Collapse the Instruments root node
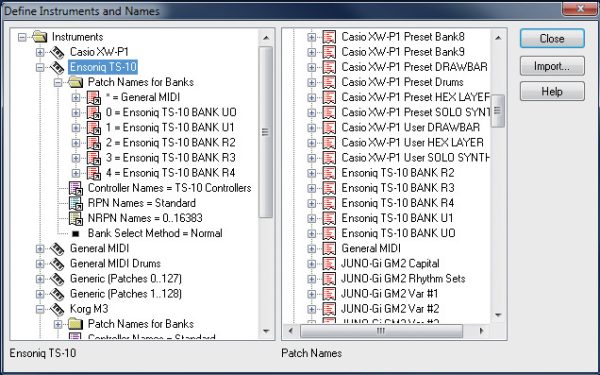This screenshot has height=375, width=600. pyautogui.click(x=22, y=37)
